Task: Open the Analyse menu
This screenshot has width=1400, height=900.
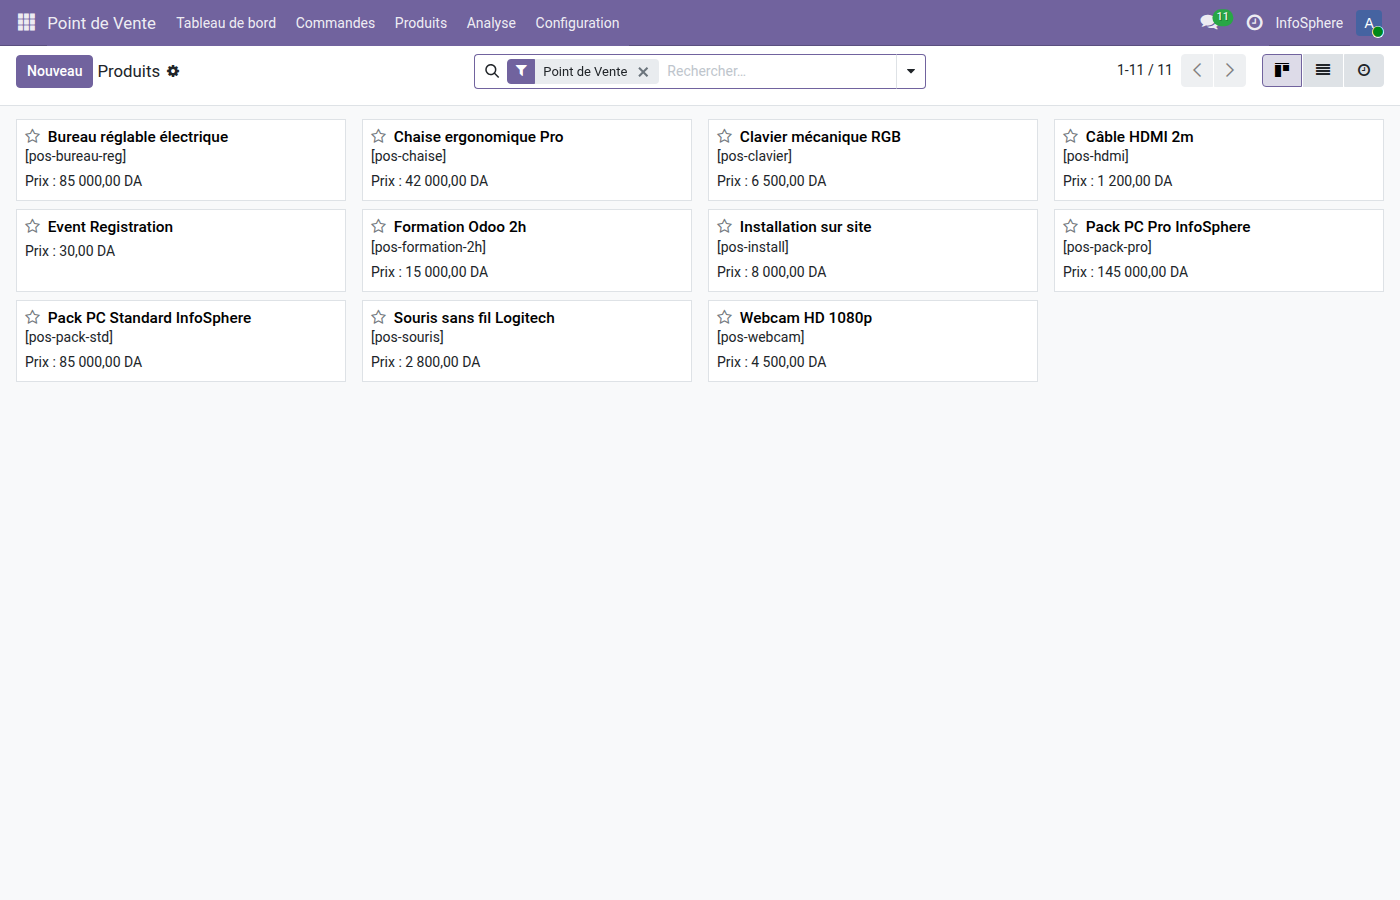Action: (491, 22)
